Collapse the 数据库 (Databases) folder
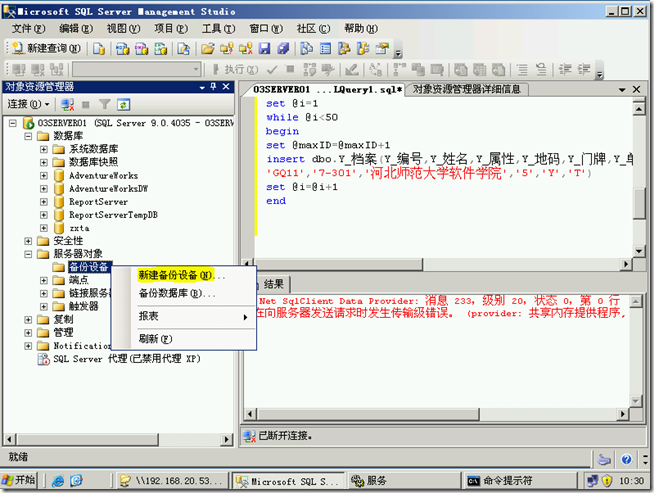The image size is (654, 493). click(x=28, y=136)
